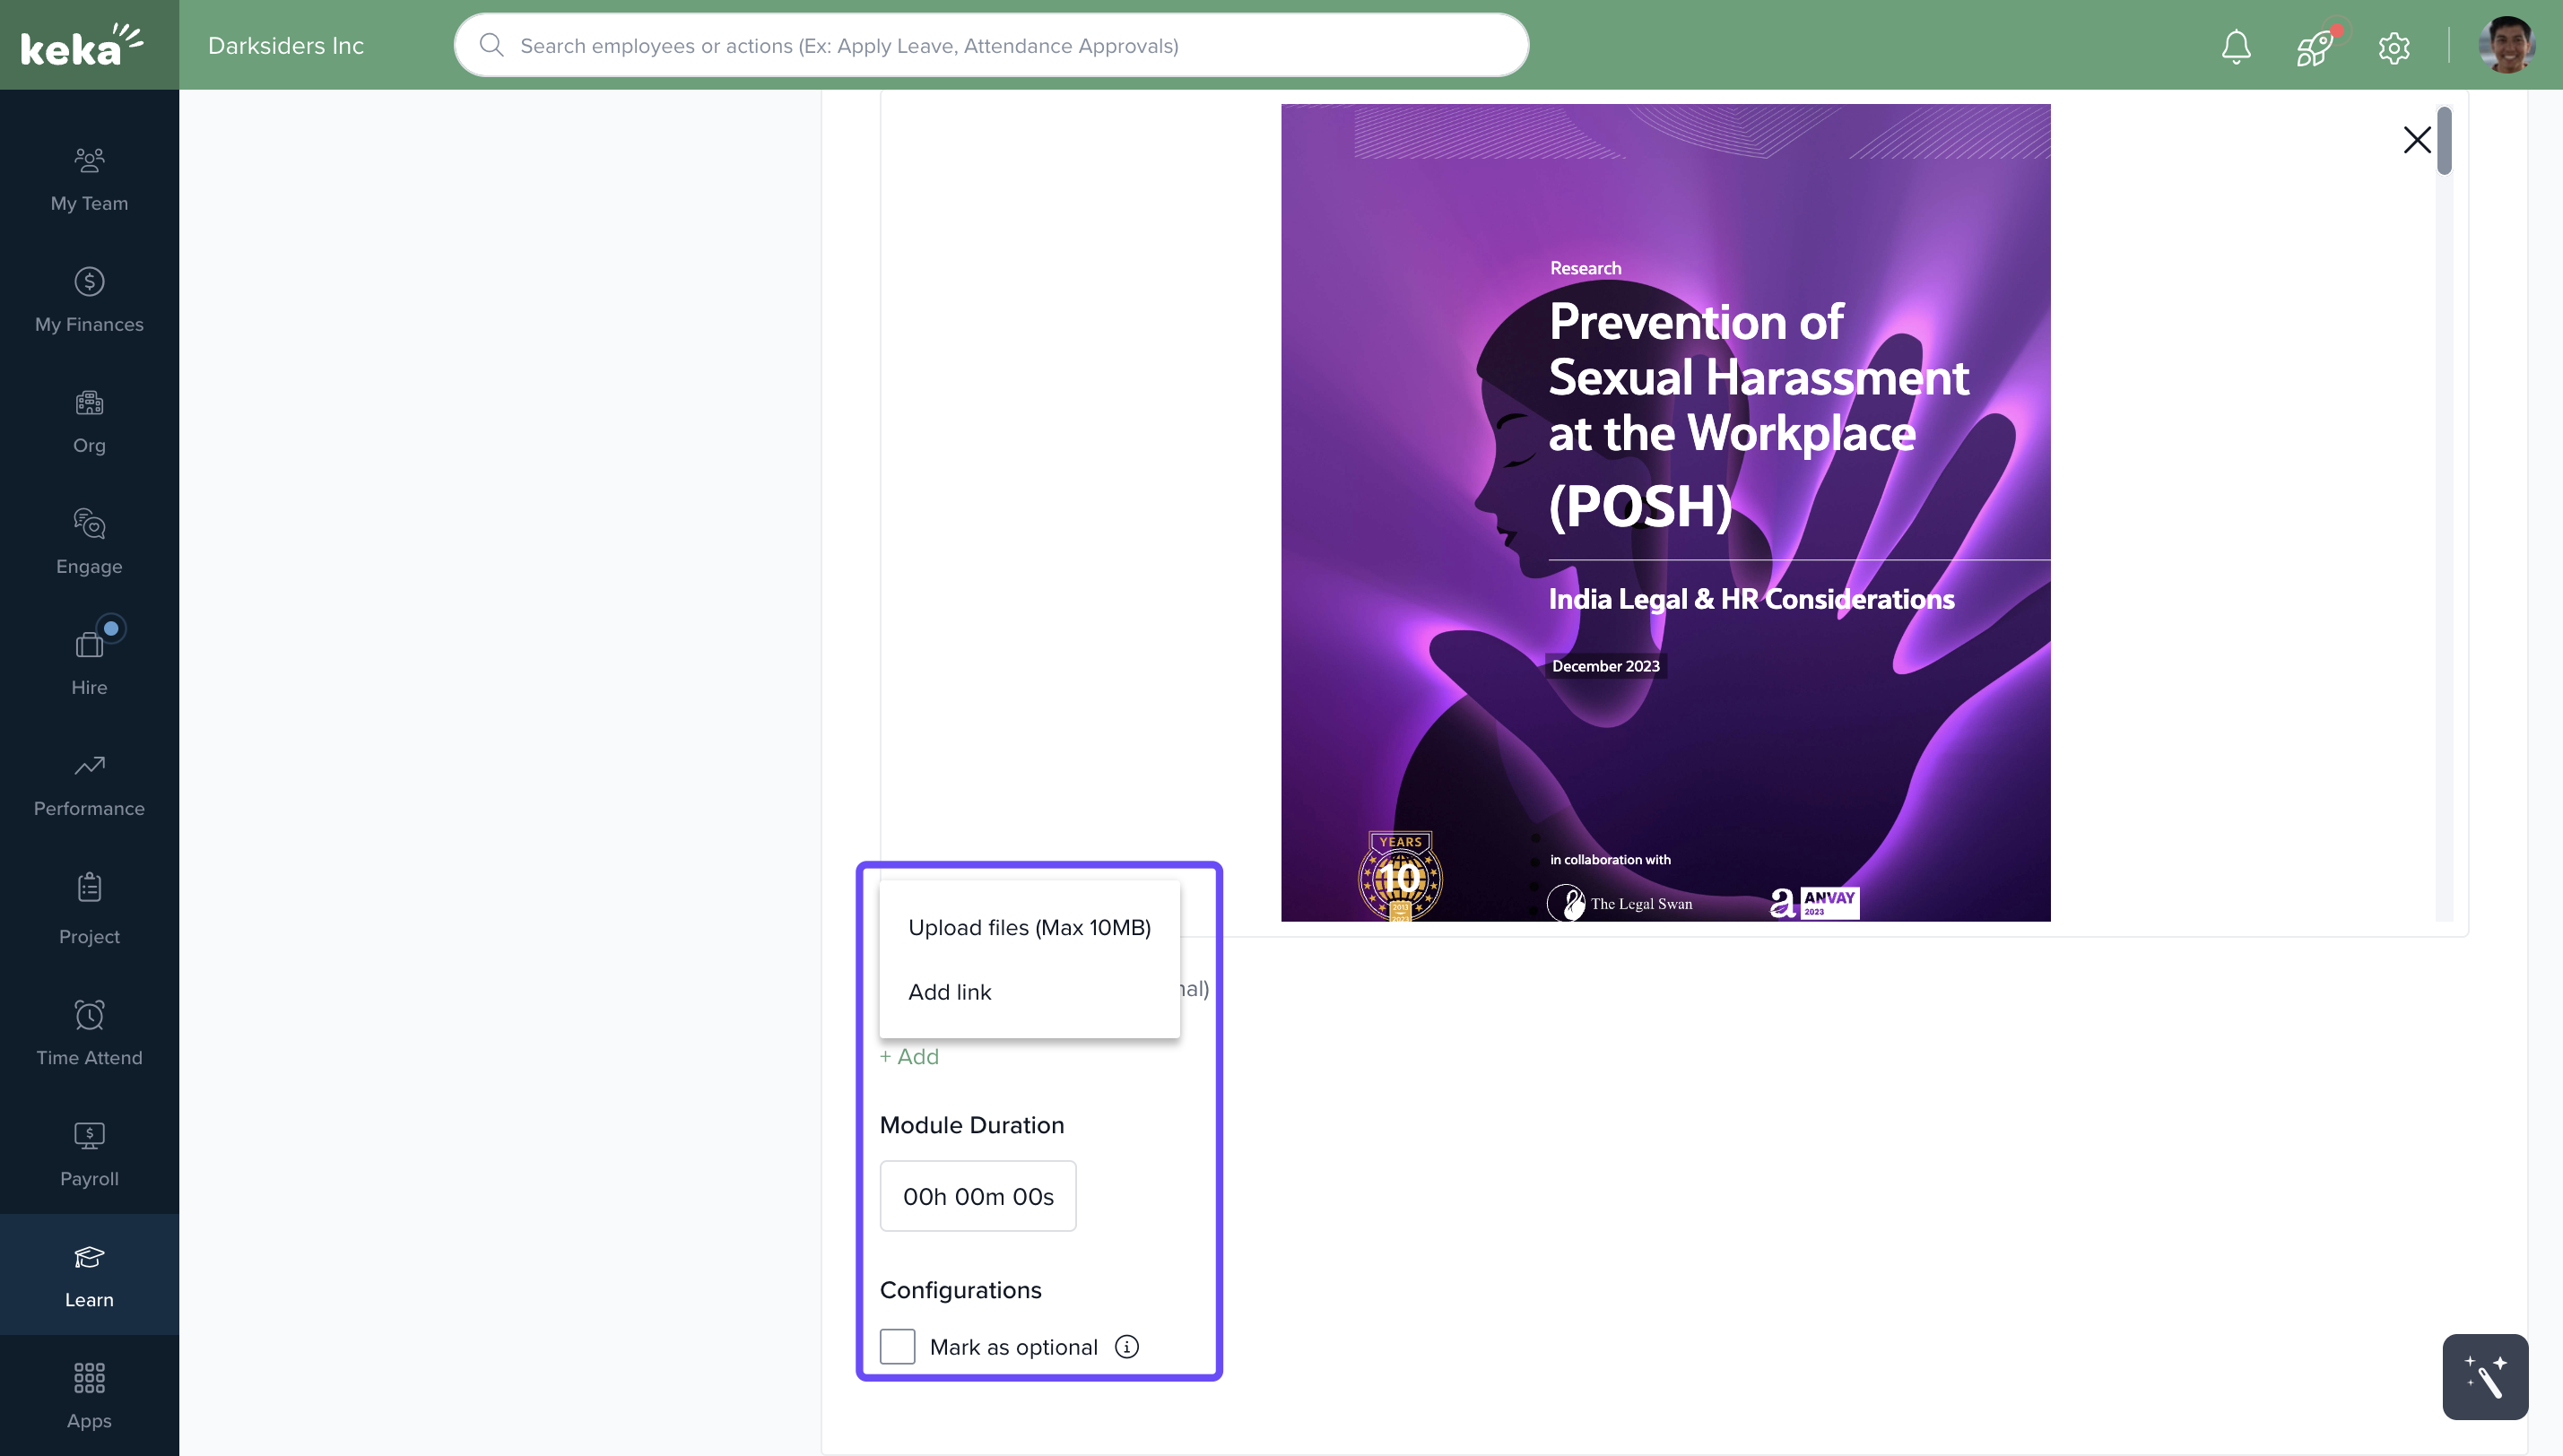The width and height of the screenshot is (2563, 1456).
Task: Open the Time Attend section
Action: [88, 1032]
